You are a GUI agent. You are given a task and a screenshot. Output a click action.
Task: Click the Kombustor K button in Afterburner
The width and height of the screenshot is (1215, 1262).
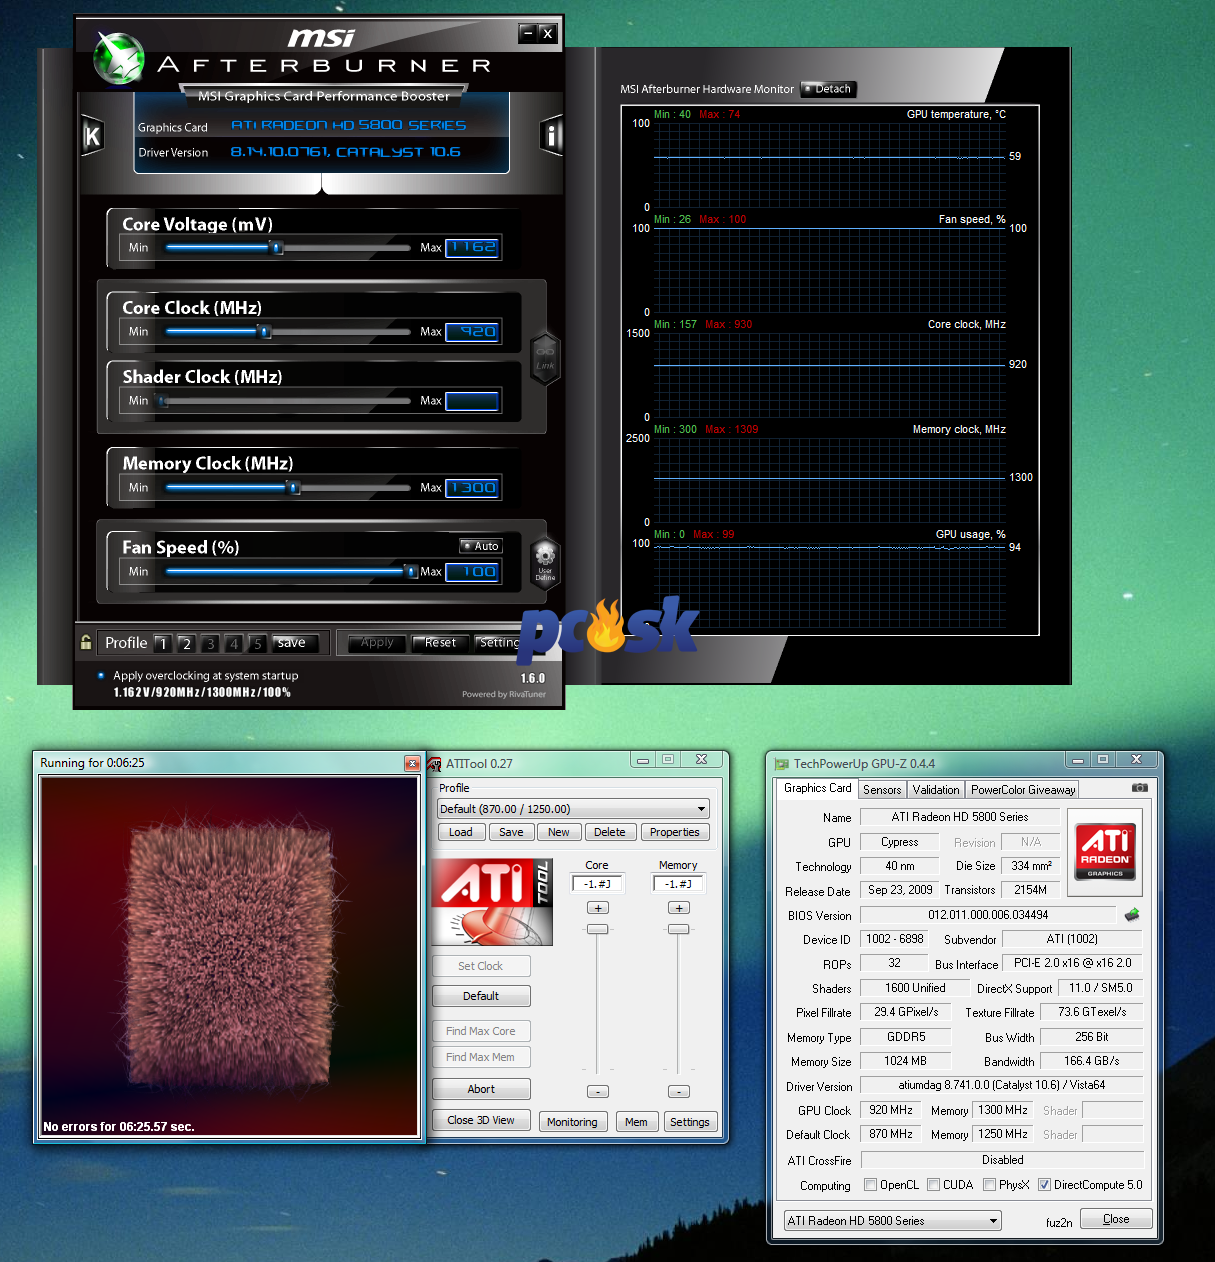tap(92, 136)
